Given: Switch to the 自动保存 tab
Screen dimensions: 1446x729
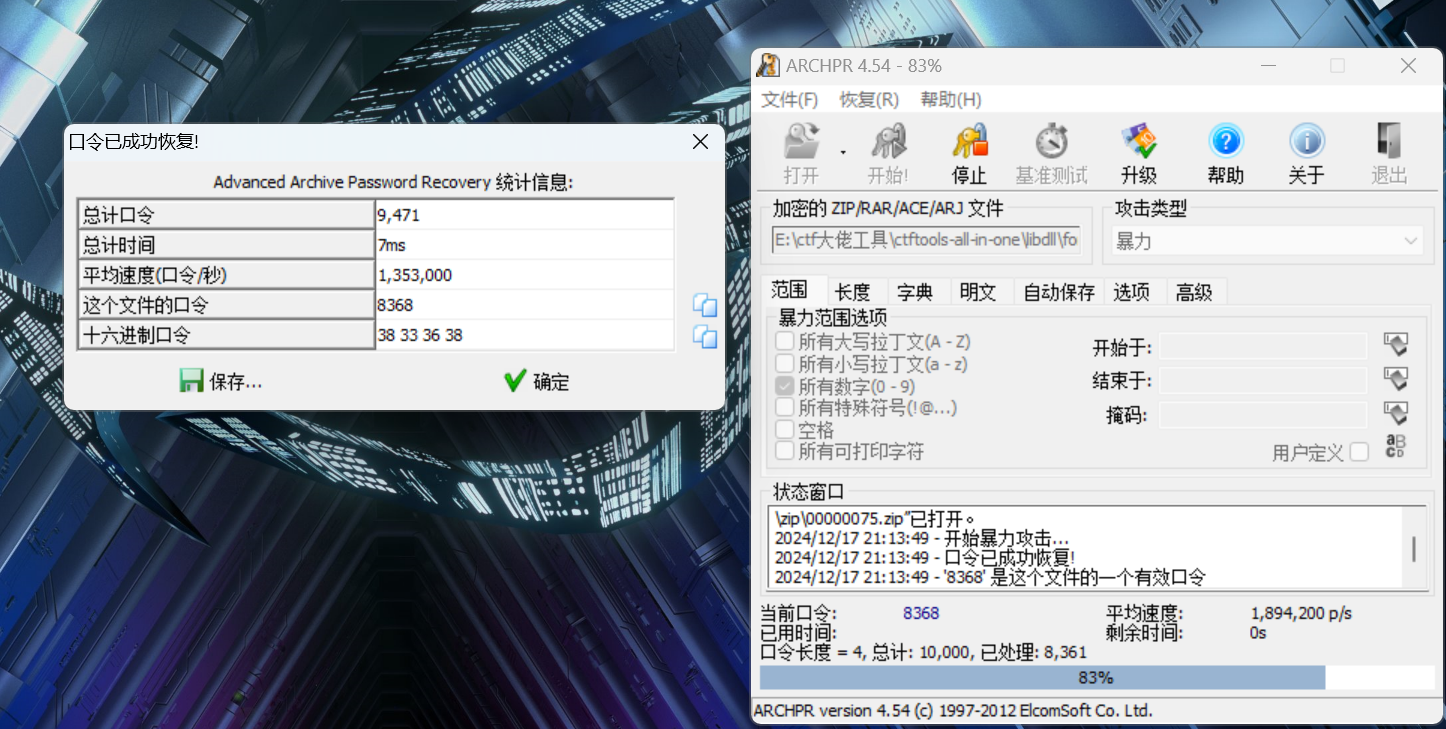Looking at the screenshot, I should (x=1059, y=292).
